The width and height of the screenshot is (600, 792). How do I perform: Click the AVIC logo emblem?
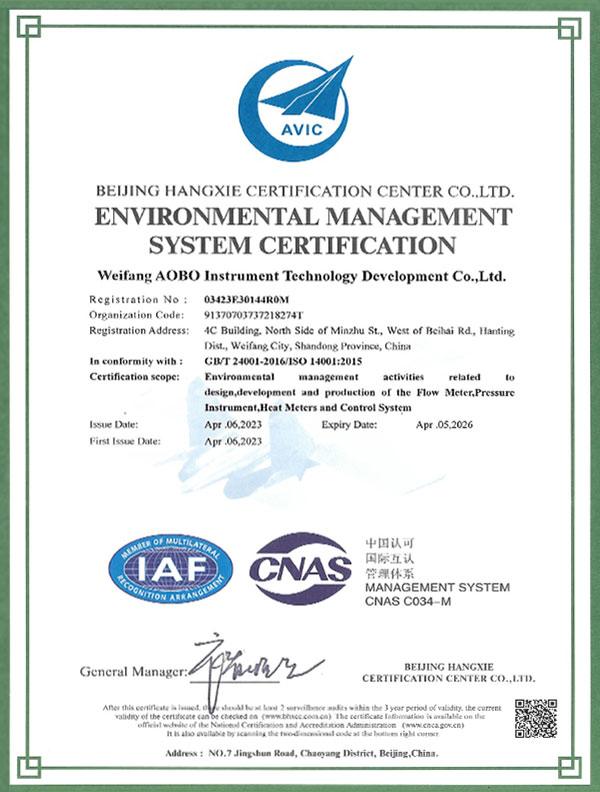296,109
